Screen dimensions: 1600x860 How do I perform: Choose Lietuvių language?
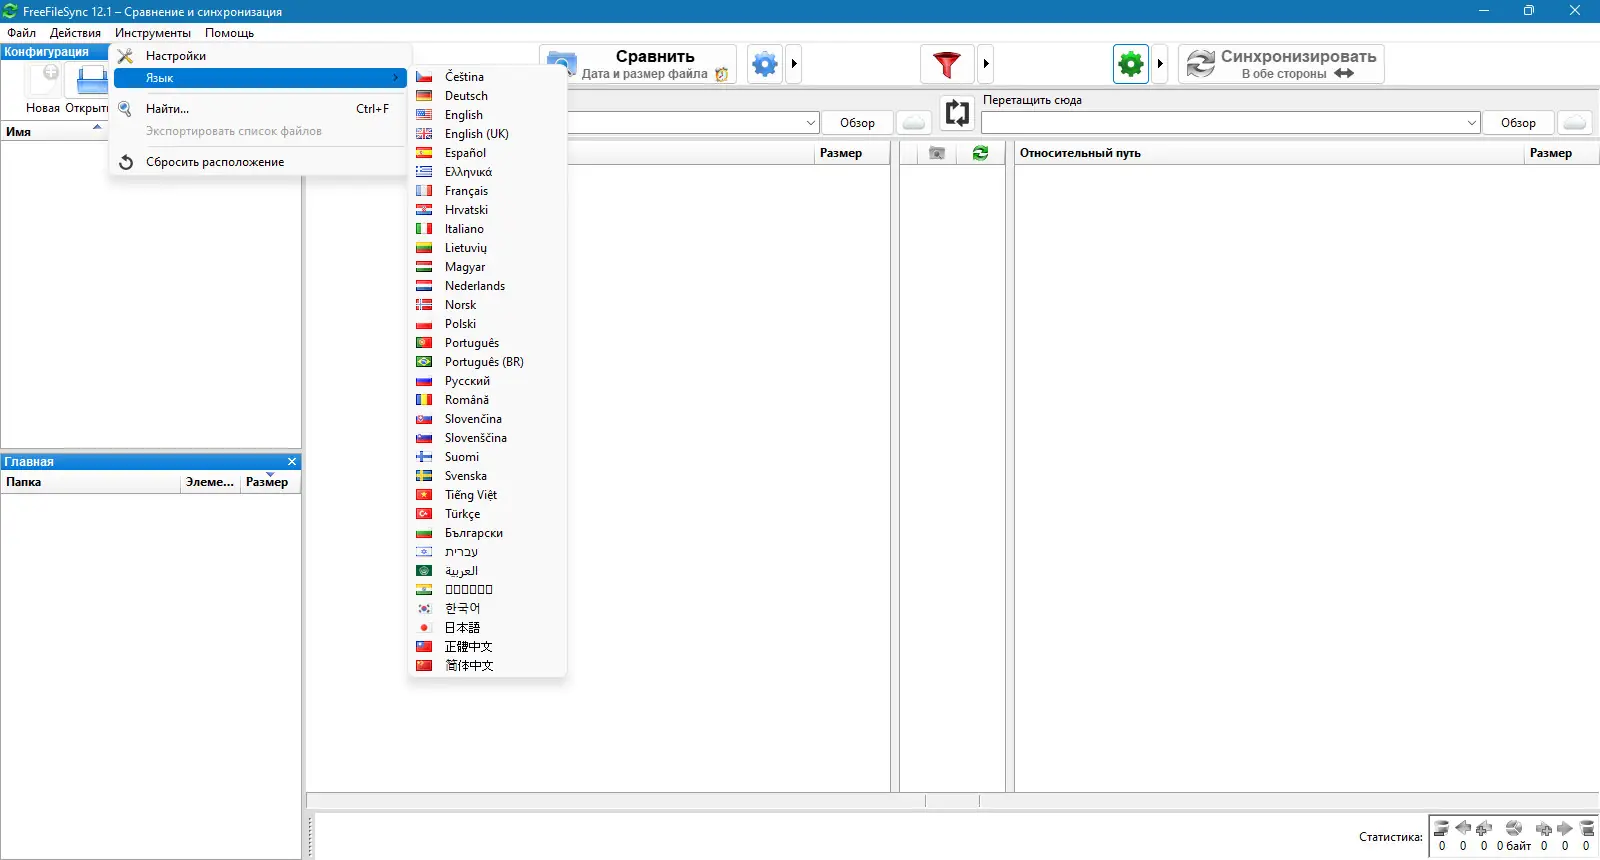pos(487,248)
